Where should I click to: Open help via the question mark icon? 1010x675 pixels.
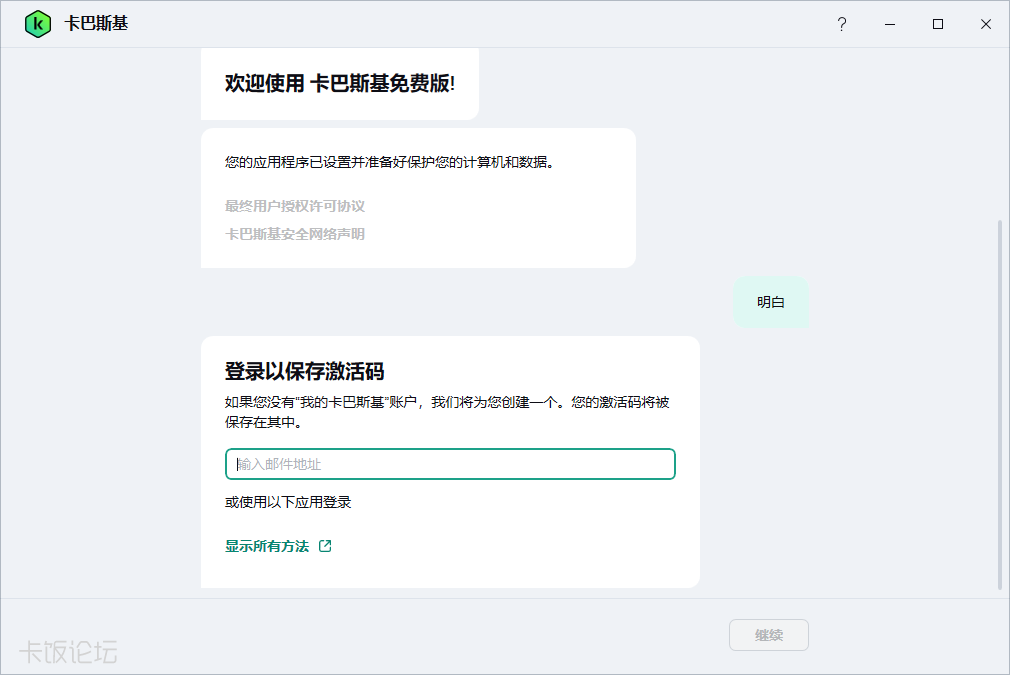point(842,24)
